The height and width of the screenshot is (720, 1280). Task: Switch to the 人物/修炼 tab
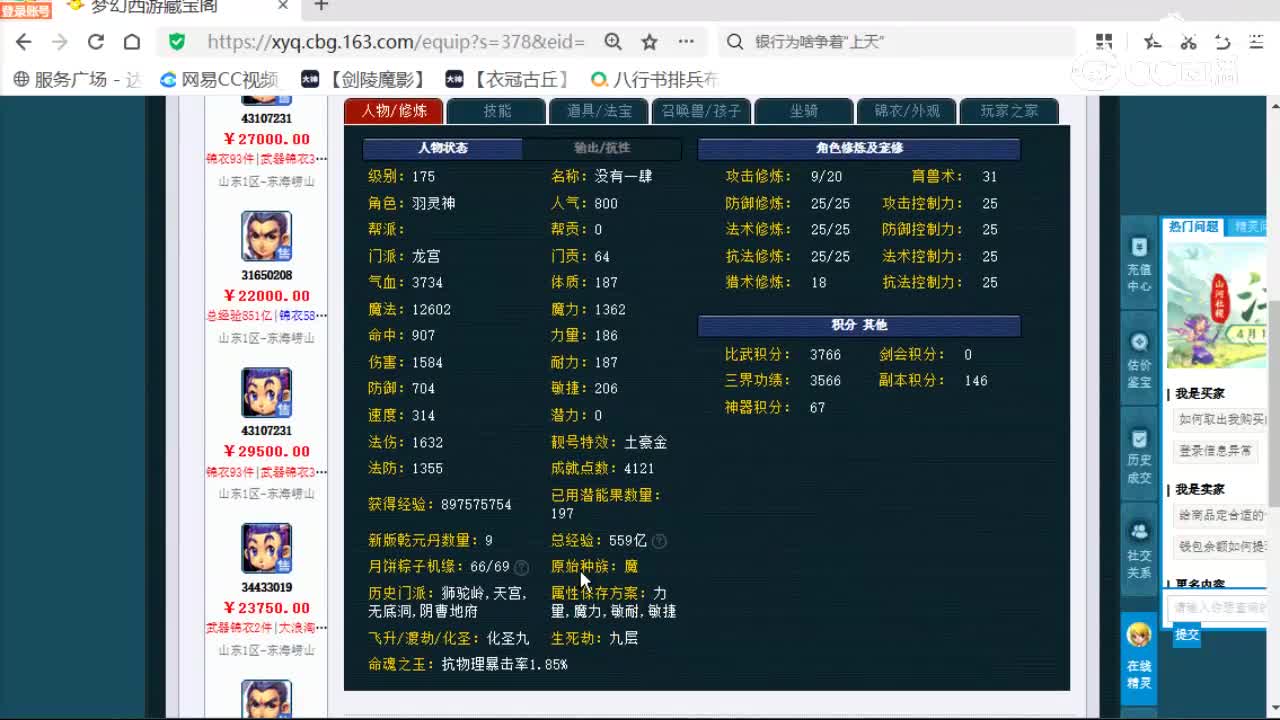394,111
